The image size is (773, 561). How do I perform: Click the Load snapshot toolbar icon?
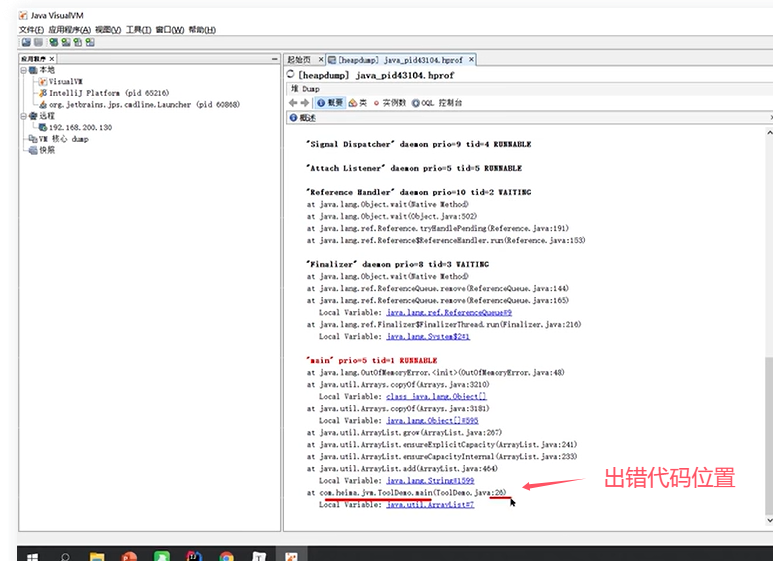pos(26,42)
